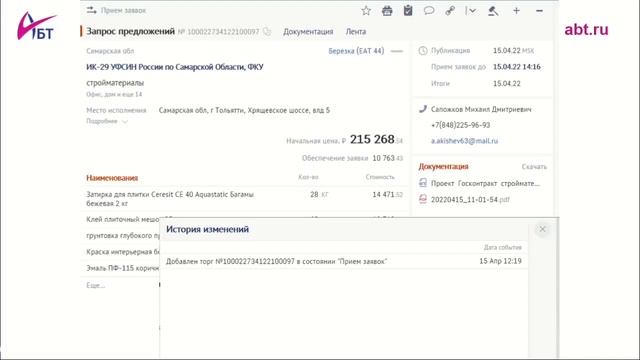640x360 pixels.
Task: Click the email a.akishev63@mail.ru
Action: click(x=464, y=141)
